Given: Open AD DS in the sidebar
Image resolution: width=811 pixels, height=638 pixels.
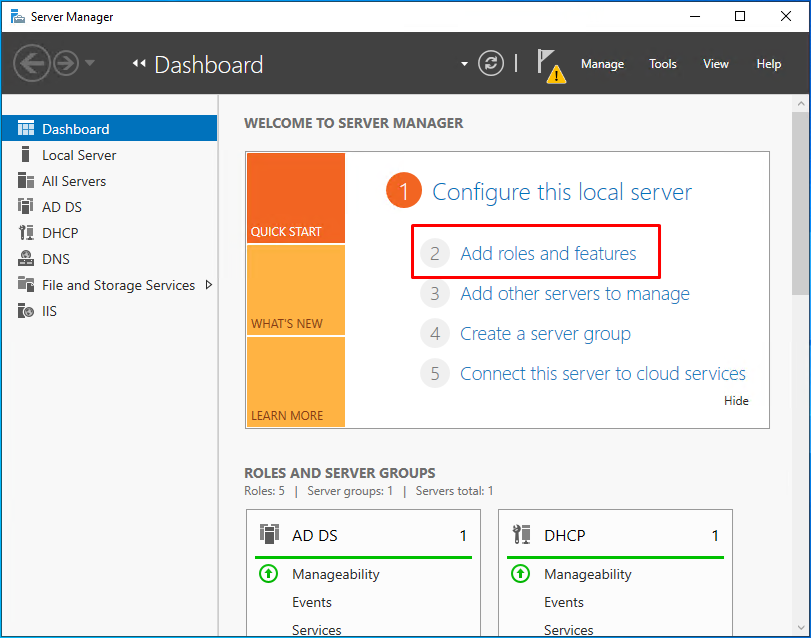Looking at the screenshot, I should pos(109,206).
